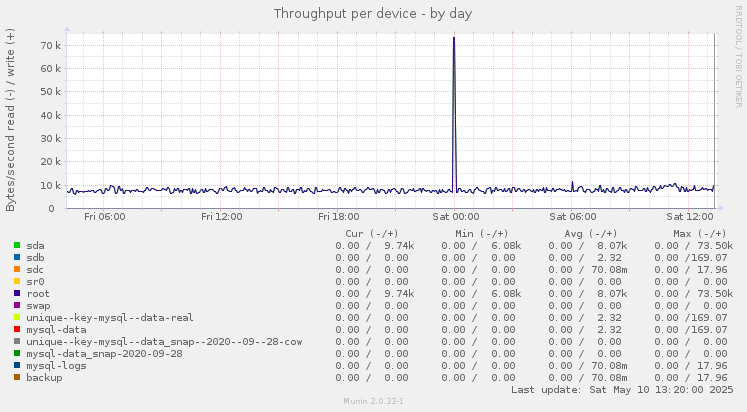Click the mysql-data average value 2.32
Viewport: 747px width, 412px height.
tap(609, 330)
